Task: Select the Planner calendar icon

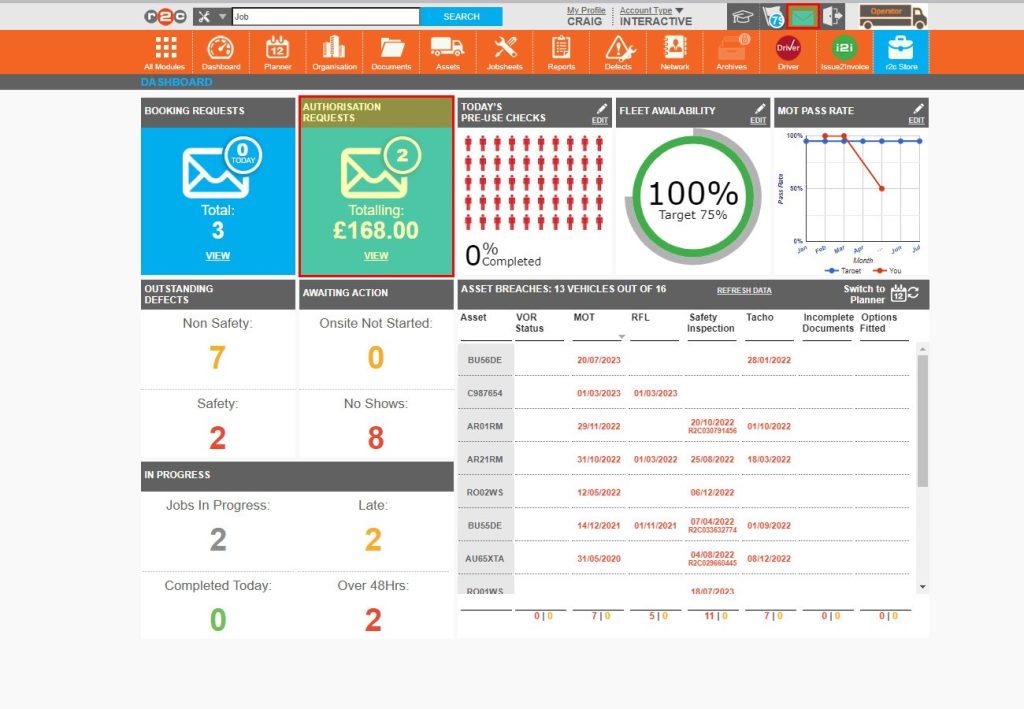Action: (x=277, y=48)
